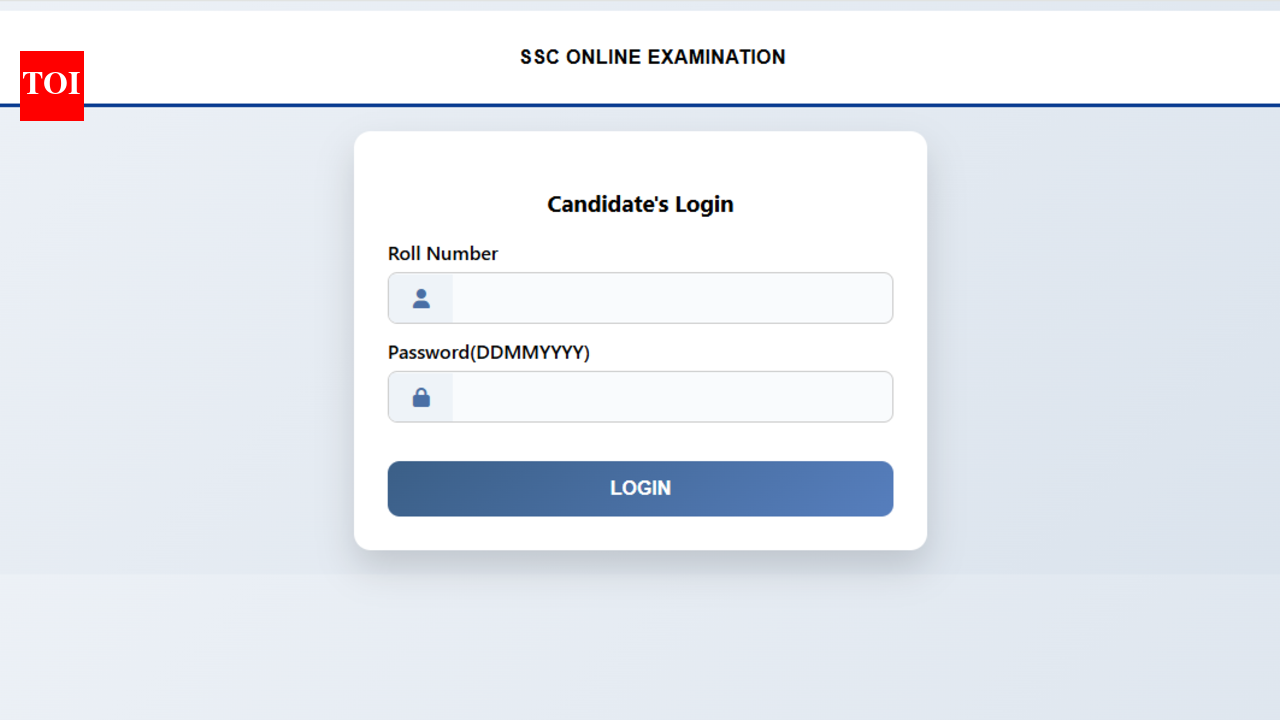Click the page background right of login card
Viewport: 1280px width, 720px height.
[1100, 350]
